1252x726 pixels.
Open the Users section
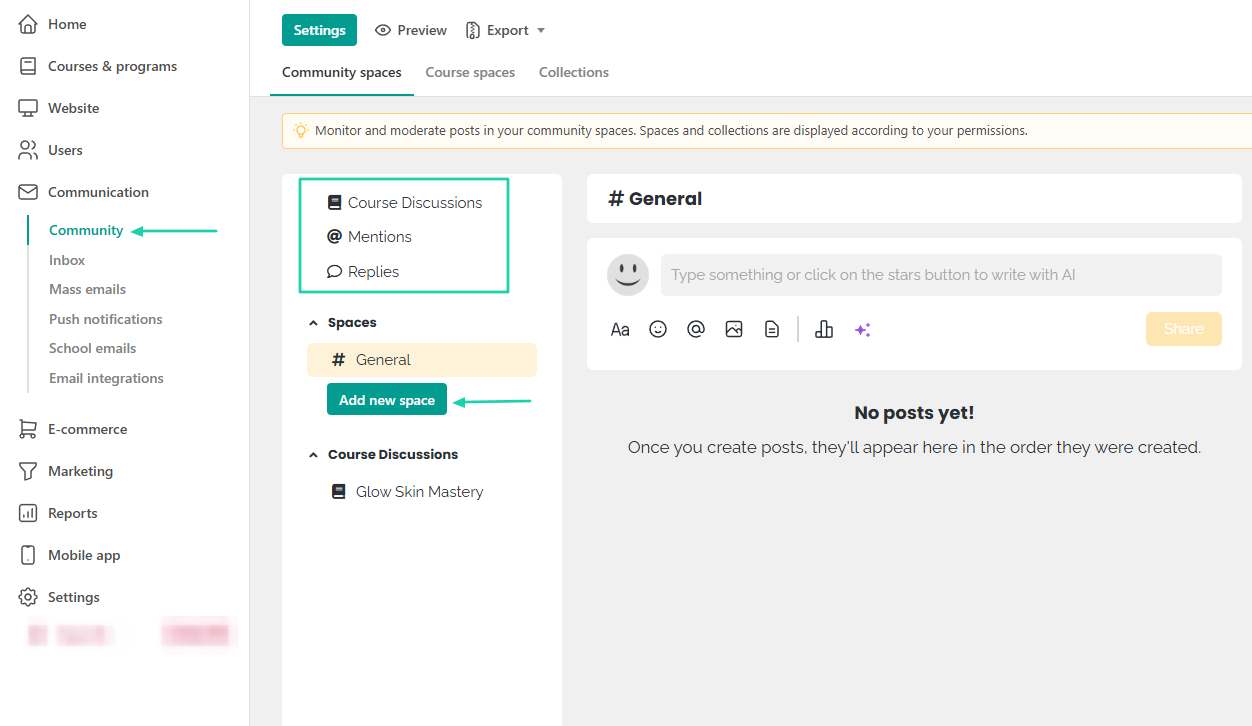point(65,150)
